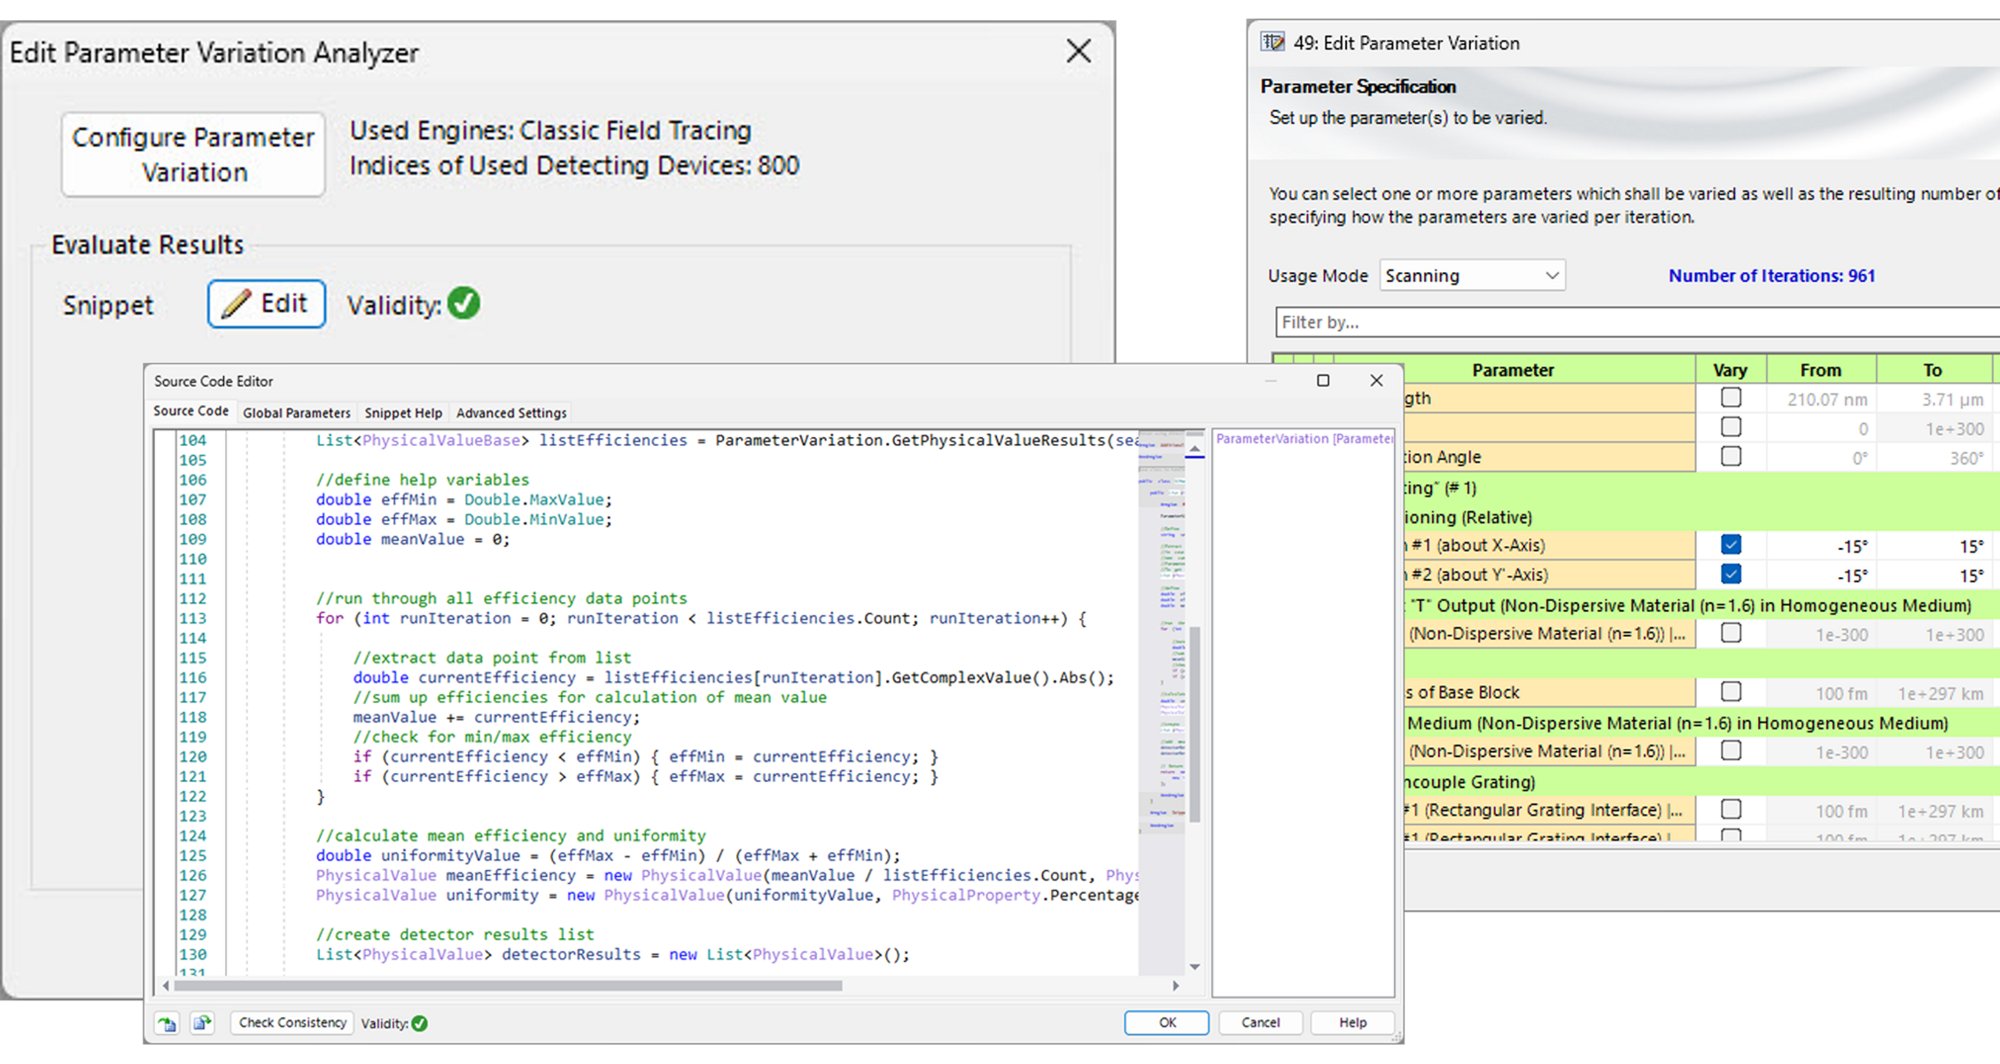The image size is (2000, 1064).
Task: Click OK in the Source Code Editor
Action: [1167, 1023]
